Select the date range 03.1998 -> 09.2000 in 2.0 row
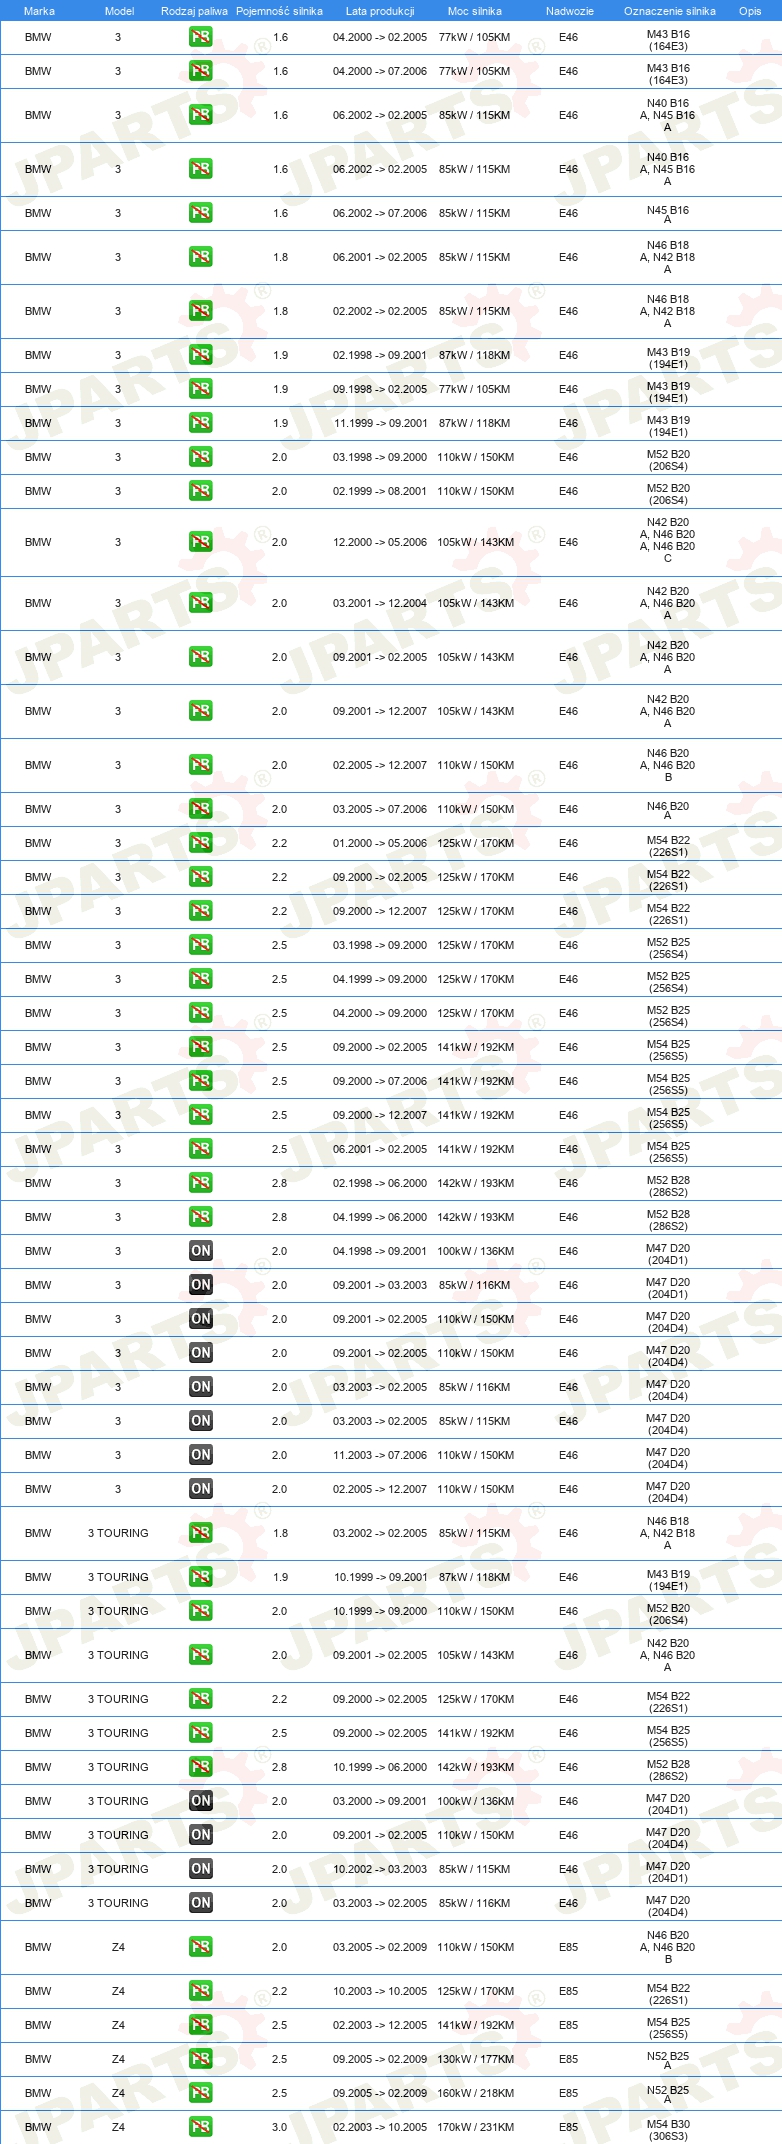782x2144 pixels. pos(380,457)
